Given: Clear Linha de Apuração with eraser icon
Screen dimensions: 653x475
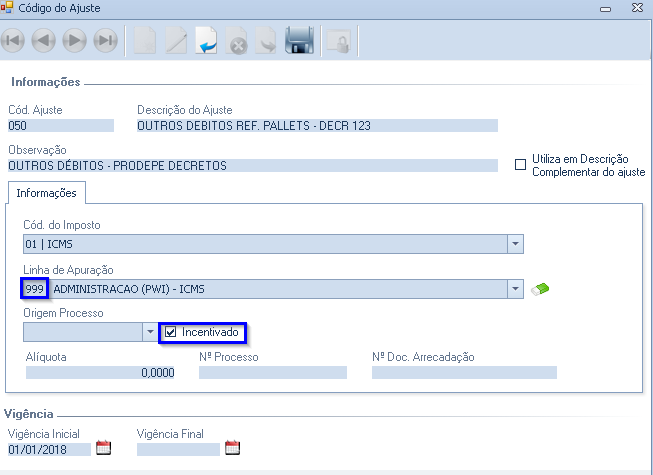Looking at the screenshot, I should pos(540,289).
